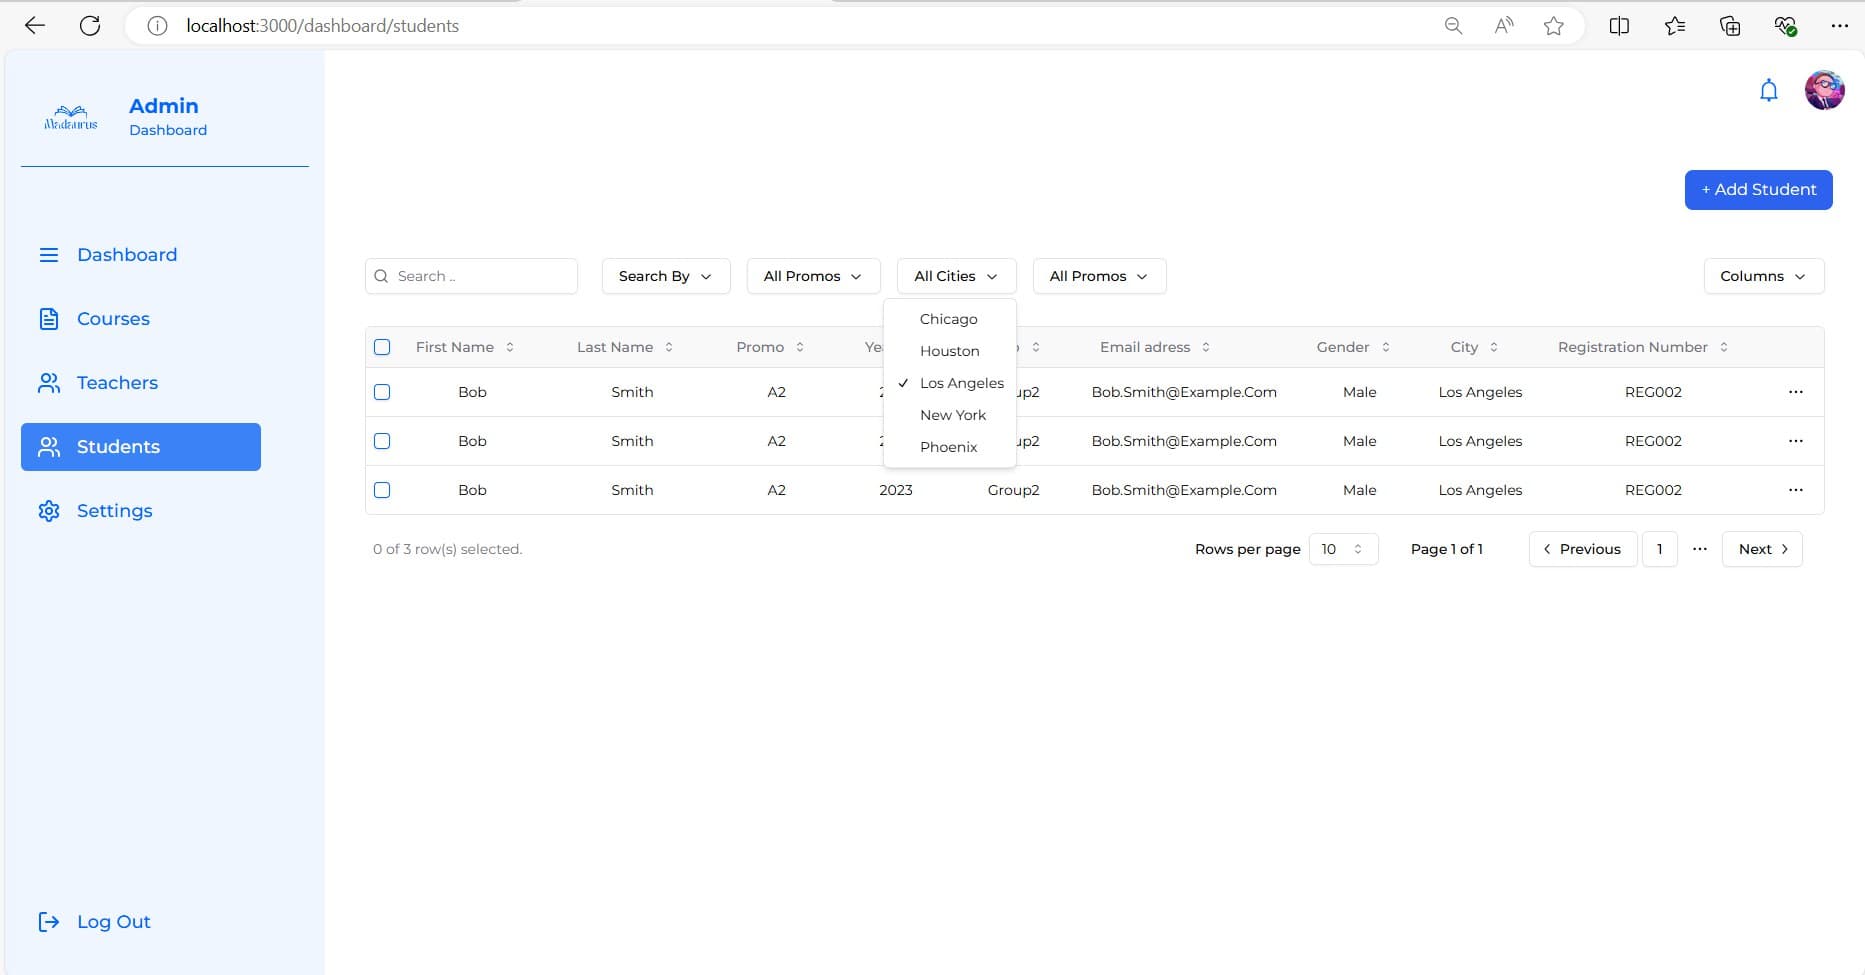Expand the Columns visibility dropdown
Viewport: 1865px width, 975px height.
pyautogui.click(x=1763, y=276)
